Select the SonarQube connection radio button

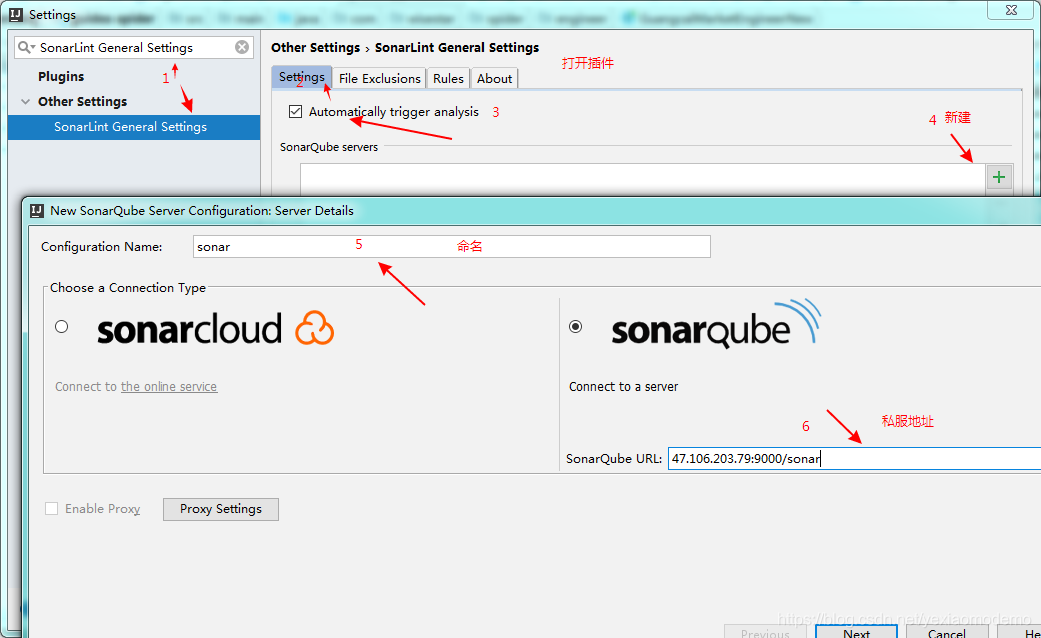tap(576, 327)
